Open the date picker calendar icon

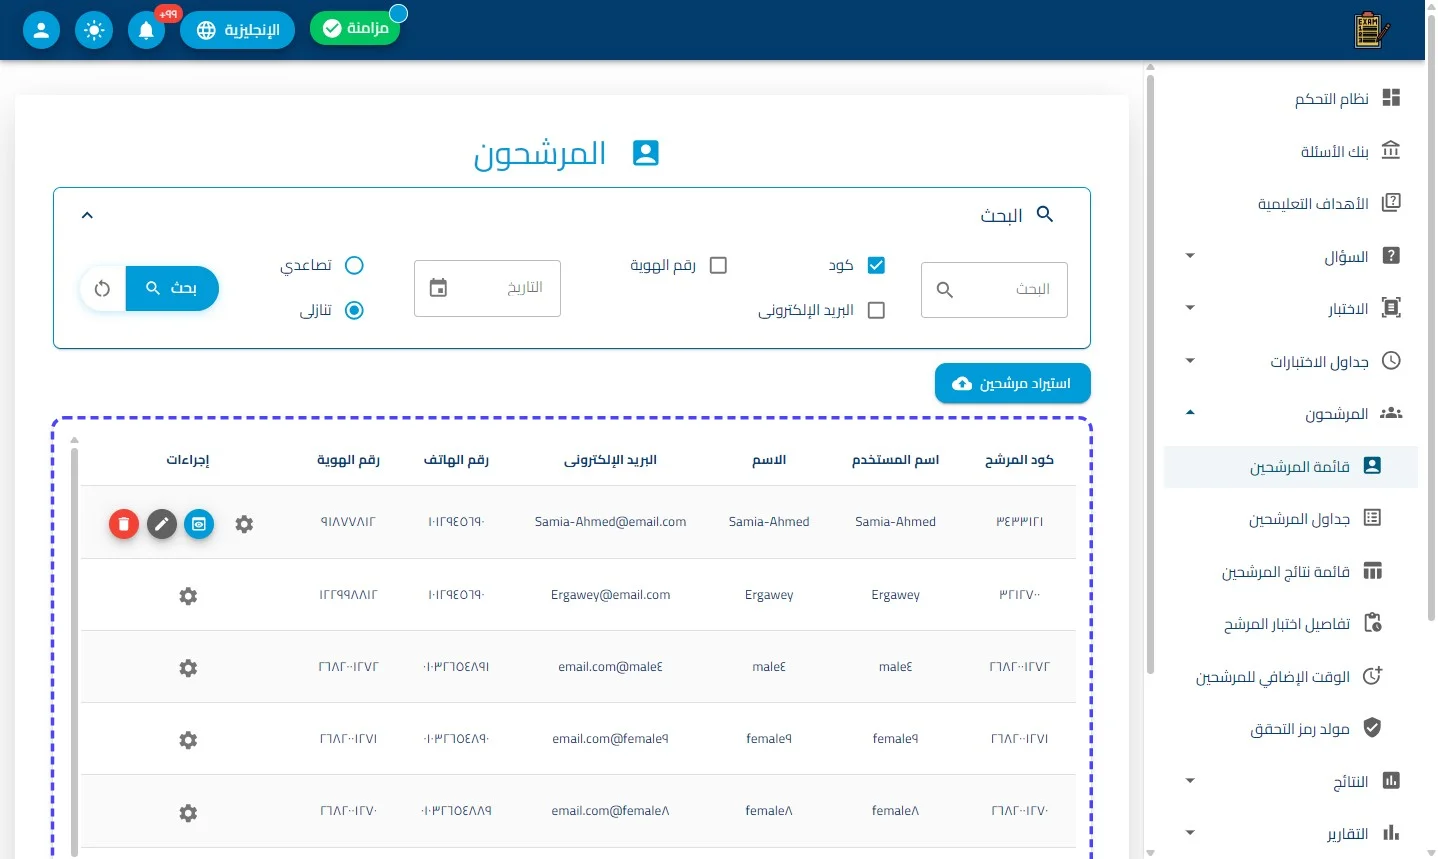(438, 288)
